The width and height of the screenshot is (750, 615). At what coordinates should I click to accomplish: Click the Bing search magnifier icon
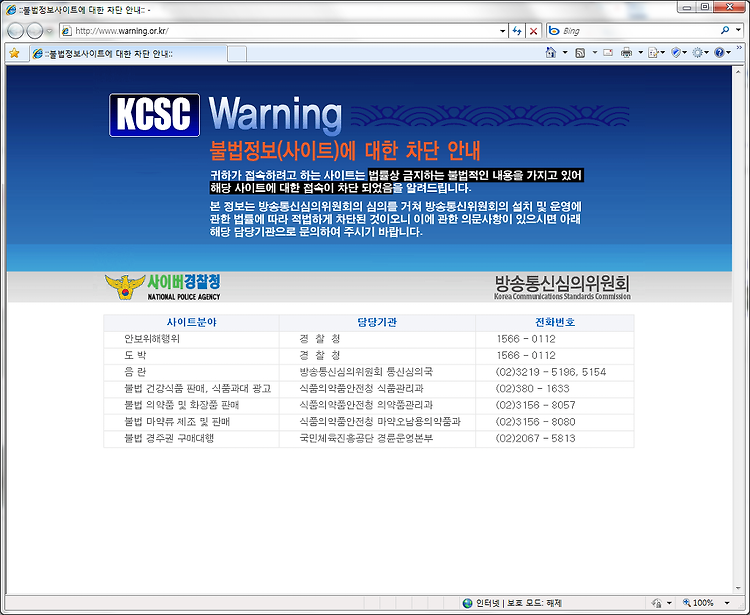tap(725, 31)
